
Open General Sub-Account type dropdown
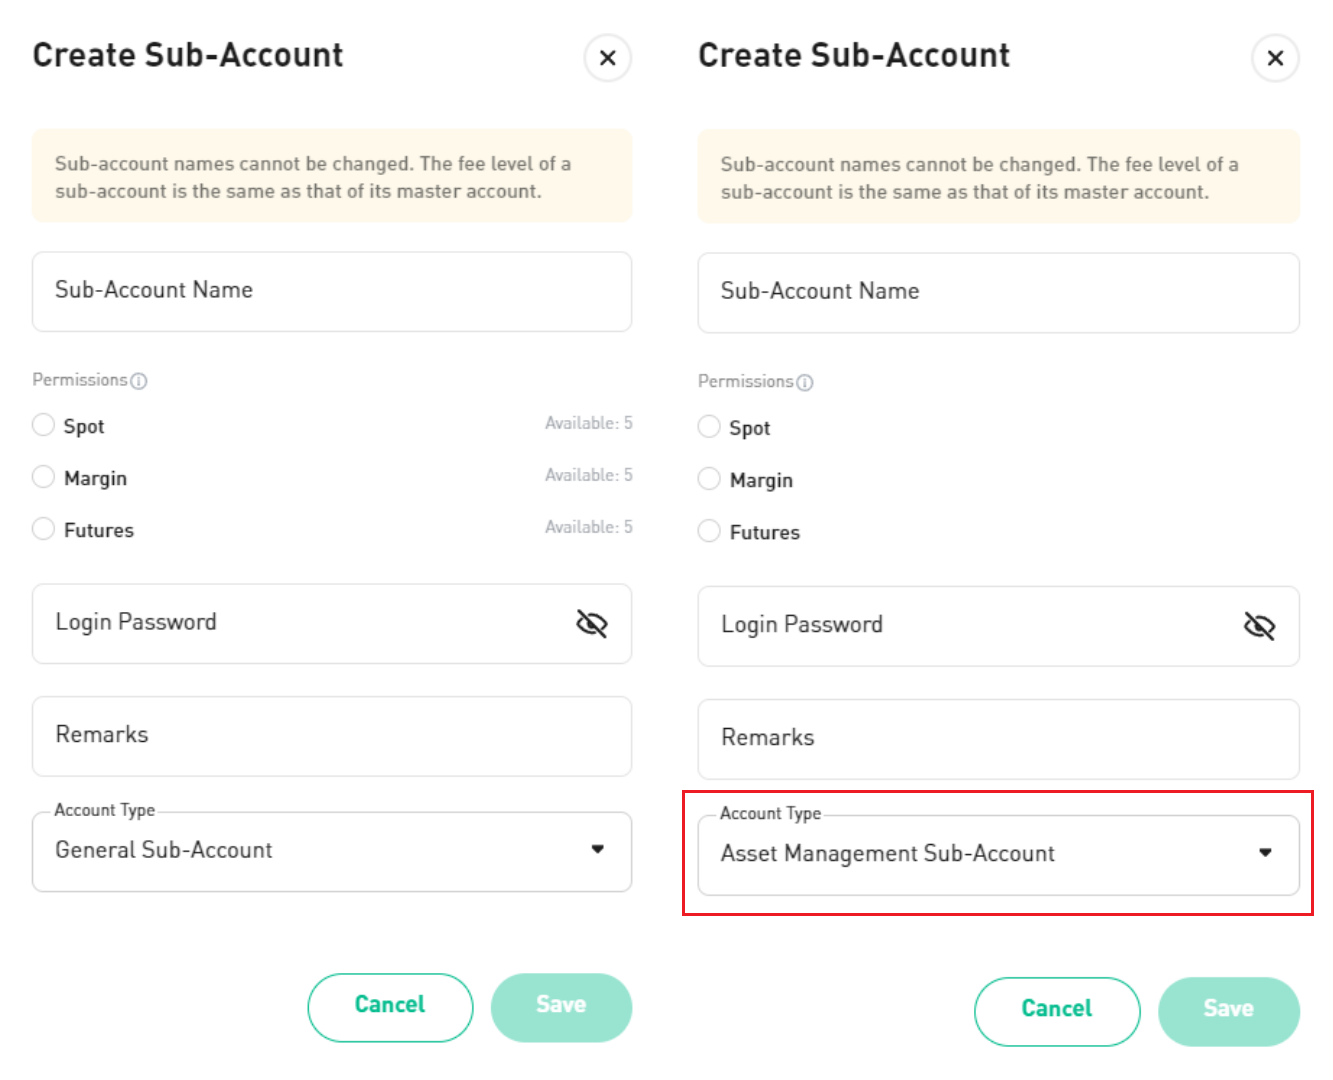(331, 851)
